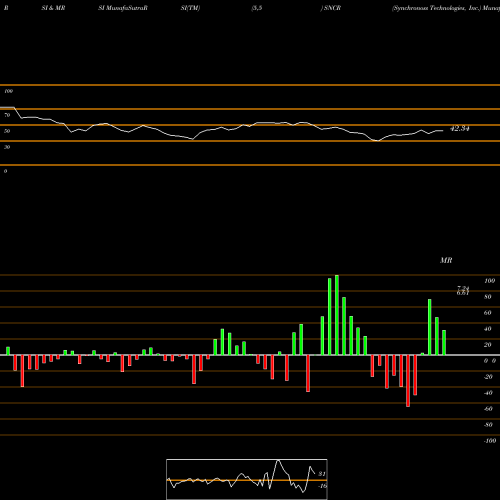Click the 'SI(TM)' header text

(x=190, y=8)
